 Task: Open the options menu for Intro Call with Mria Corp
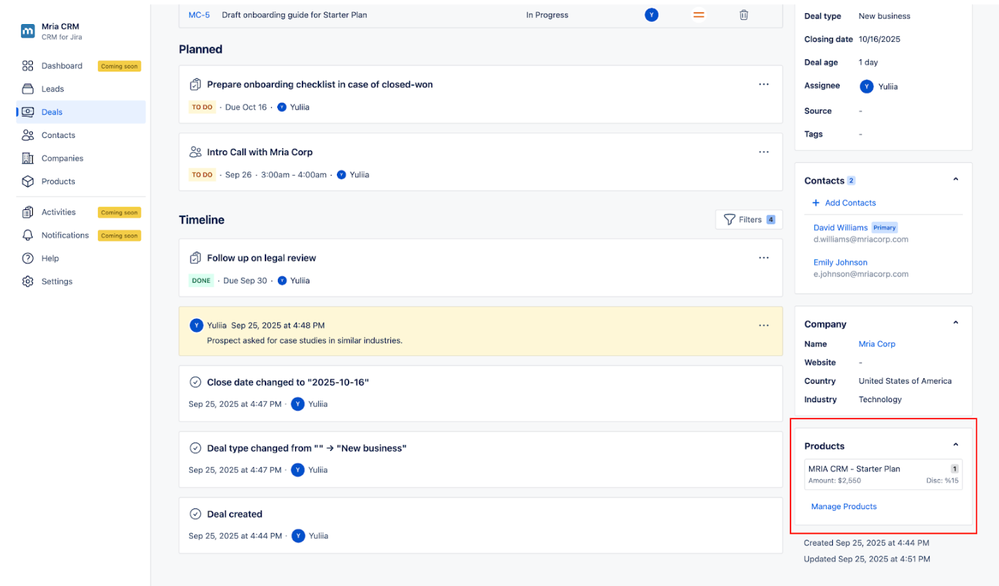tap(763, 152)
